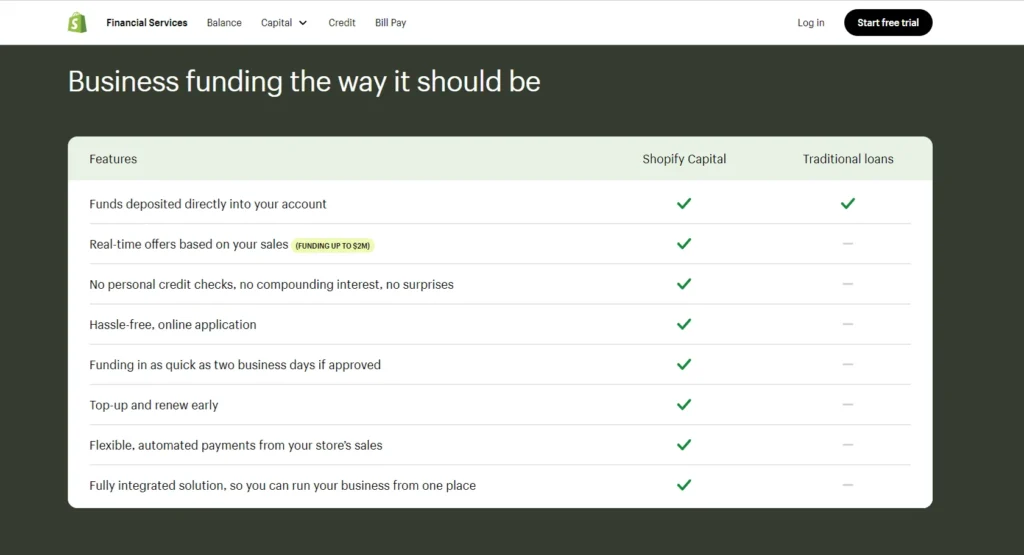Click Traditional loans dash for two business days row
This screenshot has width=1024, height=555.
coord(848,364)
